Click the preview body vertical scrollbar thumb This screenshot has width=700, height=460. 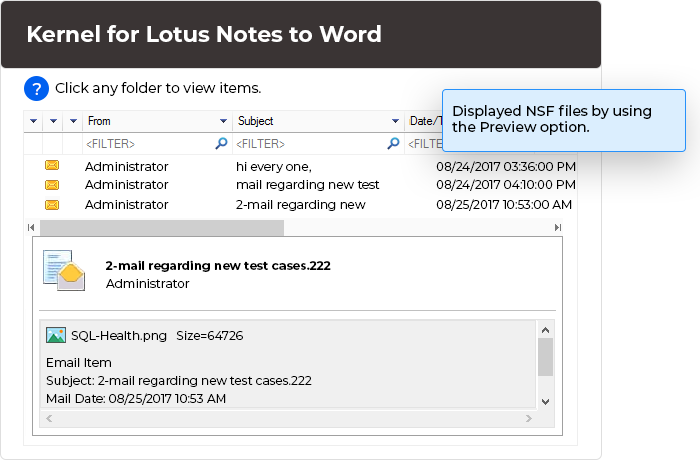coord(545,357)
